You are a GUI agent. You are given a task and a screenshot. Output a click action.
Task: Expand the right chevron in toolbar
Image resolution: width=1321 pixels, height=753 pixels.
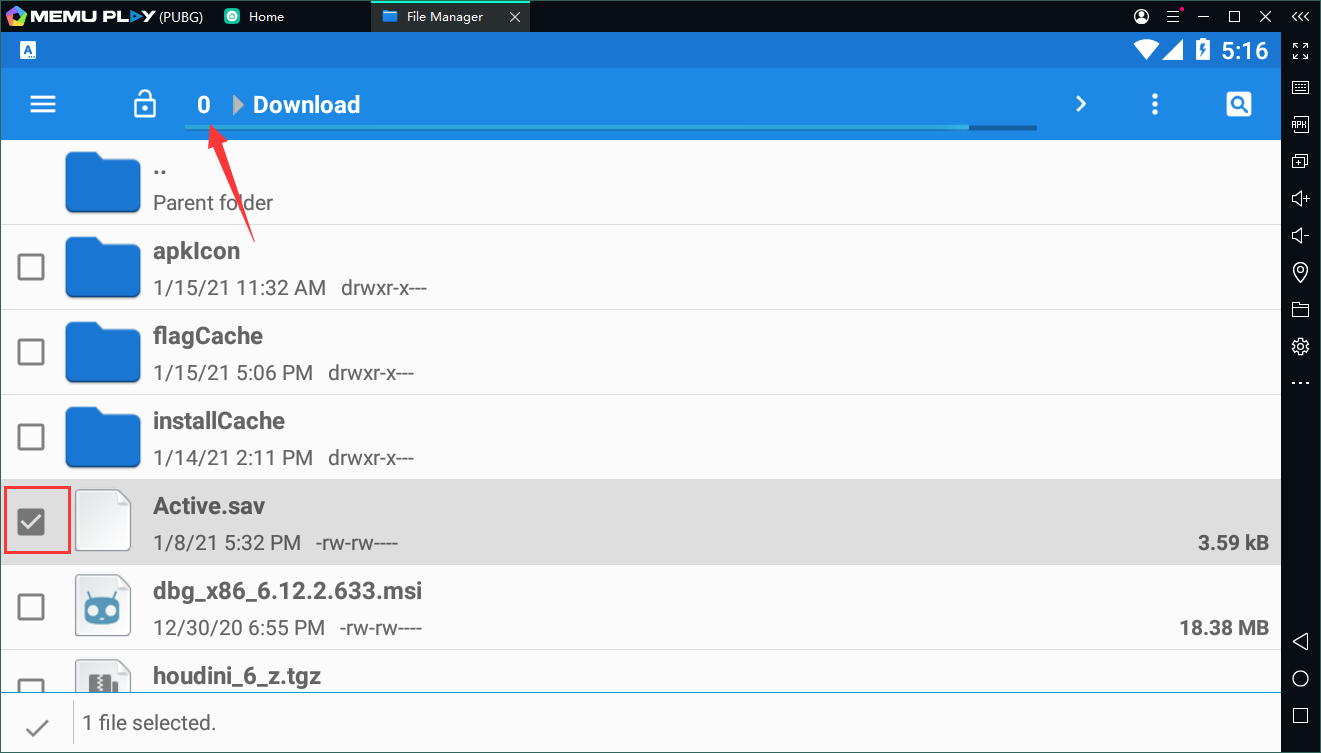click(1080, 104)
